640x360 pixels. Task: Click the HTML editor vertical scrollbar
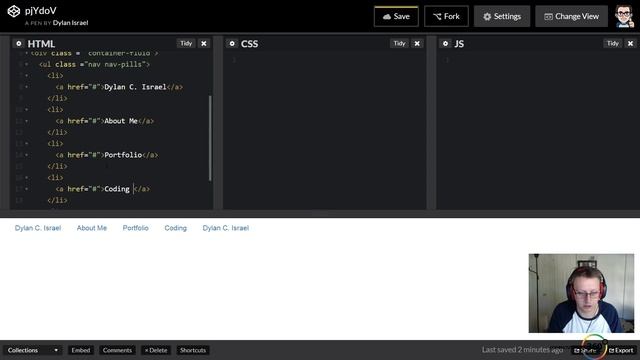click(210, 138)
